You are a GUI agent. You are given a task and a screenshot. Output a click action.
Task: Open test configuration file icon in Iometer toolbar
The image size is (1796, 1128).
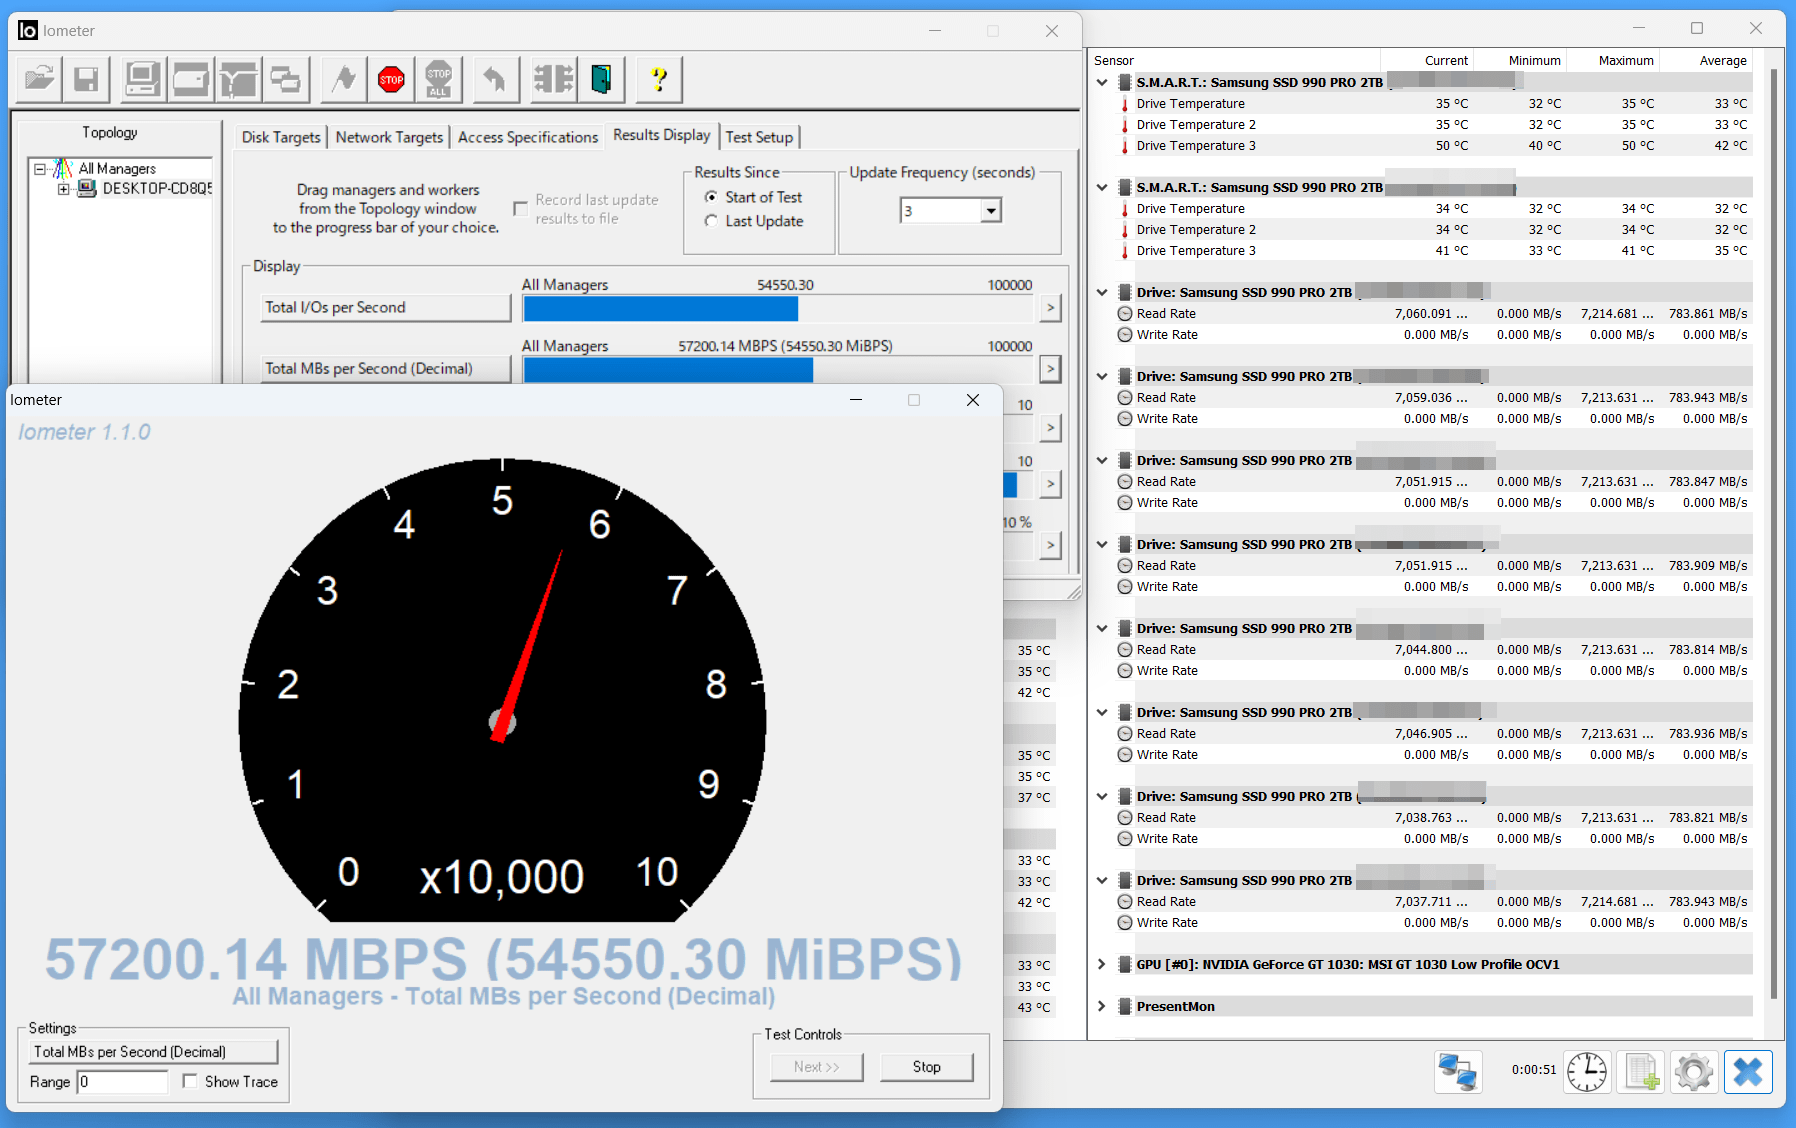point(39,79)
